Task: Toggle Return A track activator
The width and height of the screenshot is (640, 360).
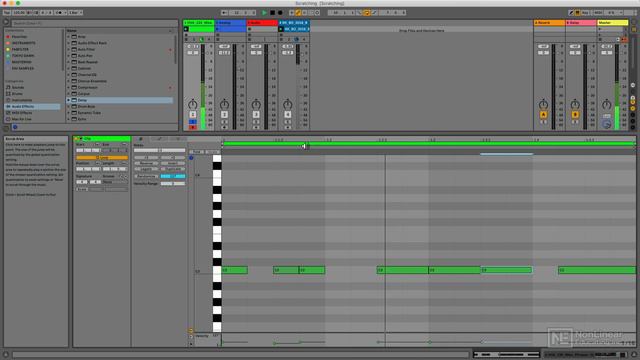Action: click(x=543, y=115)
